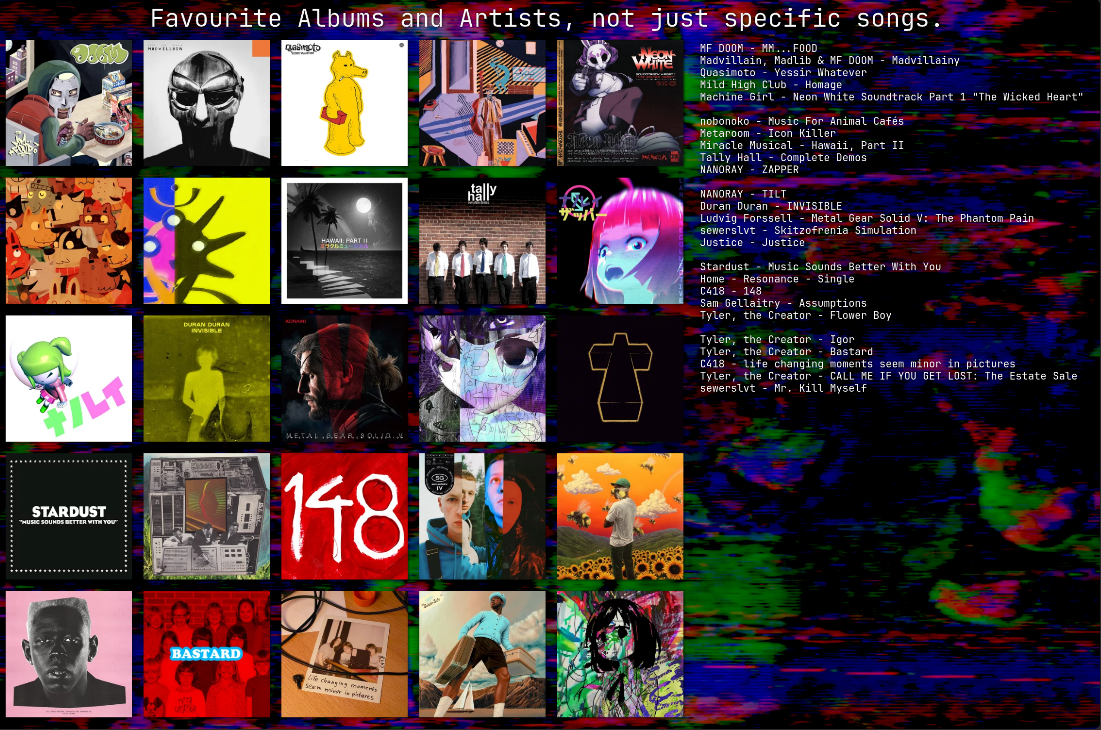
Task: Open the pink Igor album cover
Action: point(69,653)
